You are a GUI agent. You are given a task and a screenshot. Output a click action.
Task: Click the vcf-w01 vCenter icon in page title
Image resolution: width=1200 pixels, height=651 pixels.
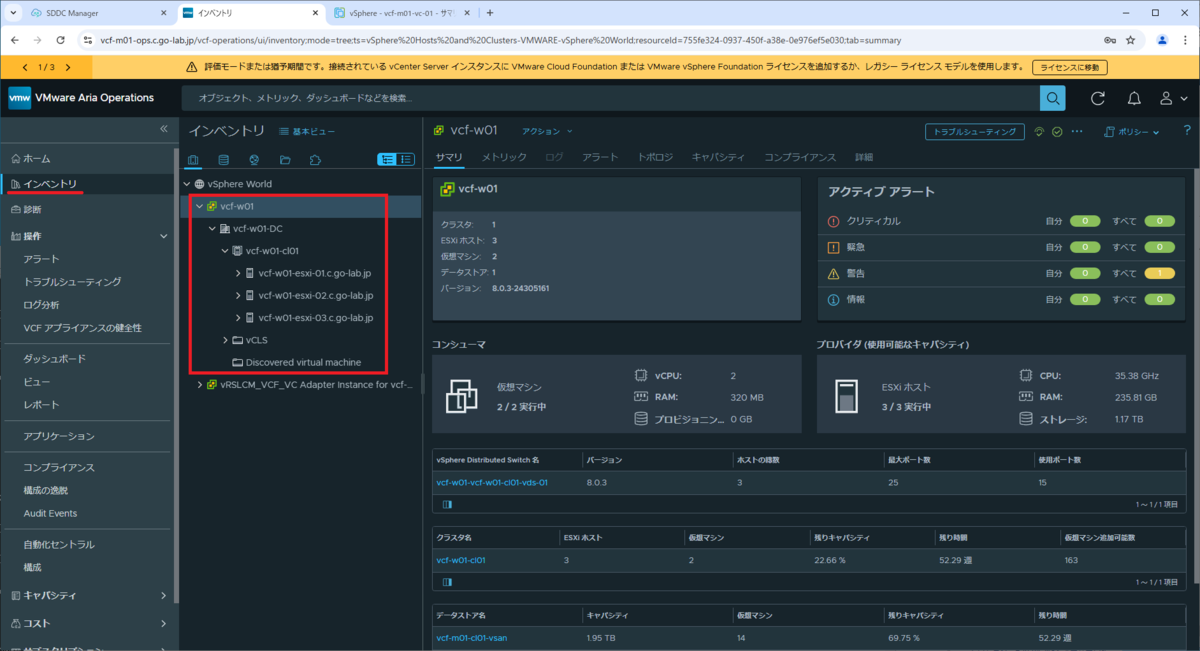[439, 131]
